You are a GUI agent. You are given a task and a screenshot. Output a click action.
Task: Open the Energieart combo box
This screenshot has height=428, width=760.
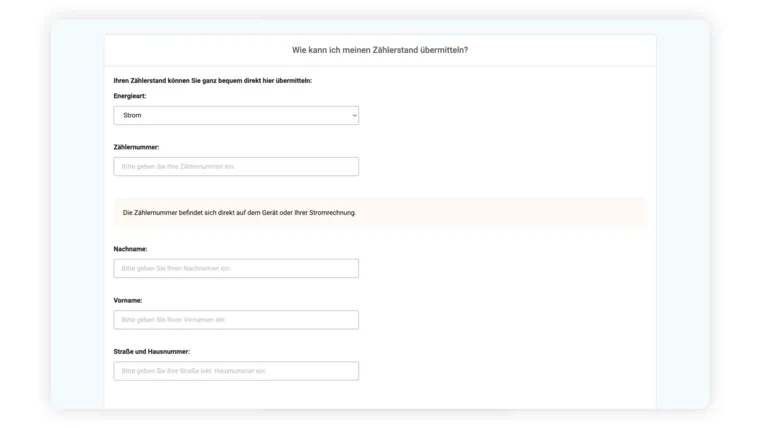tap(236, 116)
